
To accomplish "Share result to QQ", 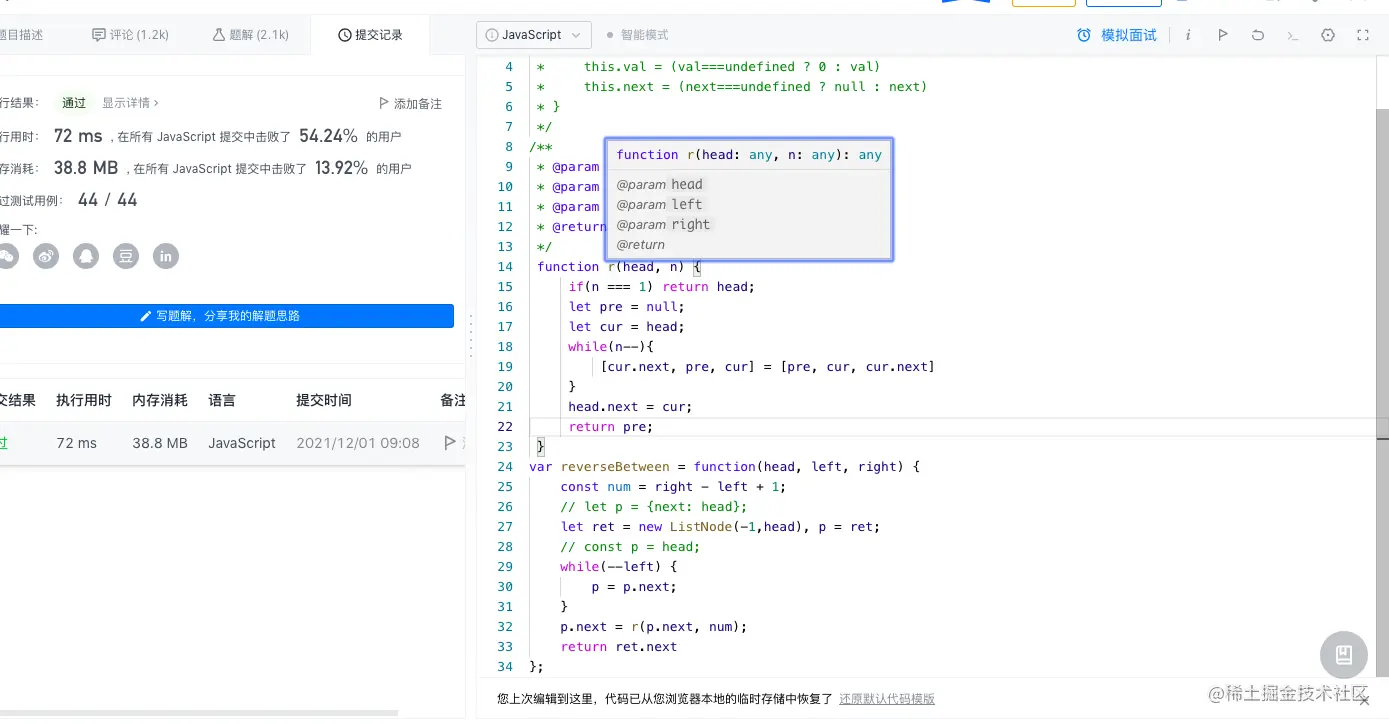I will coord(86,256).
